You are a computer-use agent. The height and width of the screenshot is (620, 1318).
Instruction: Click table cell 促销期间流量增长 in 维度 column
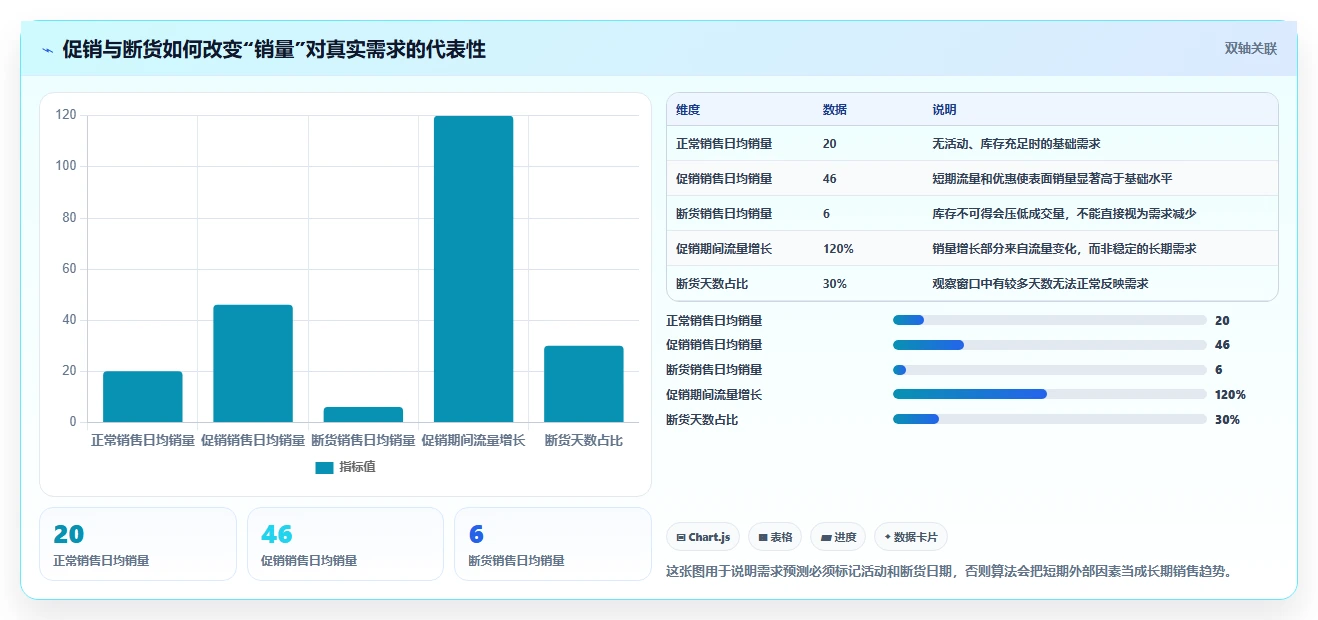point(724,249)
